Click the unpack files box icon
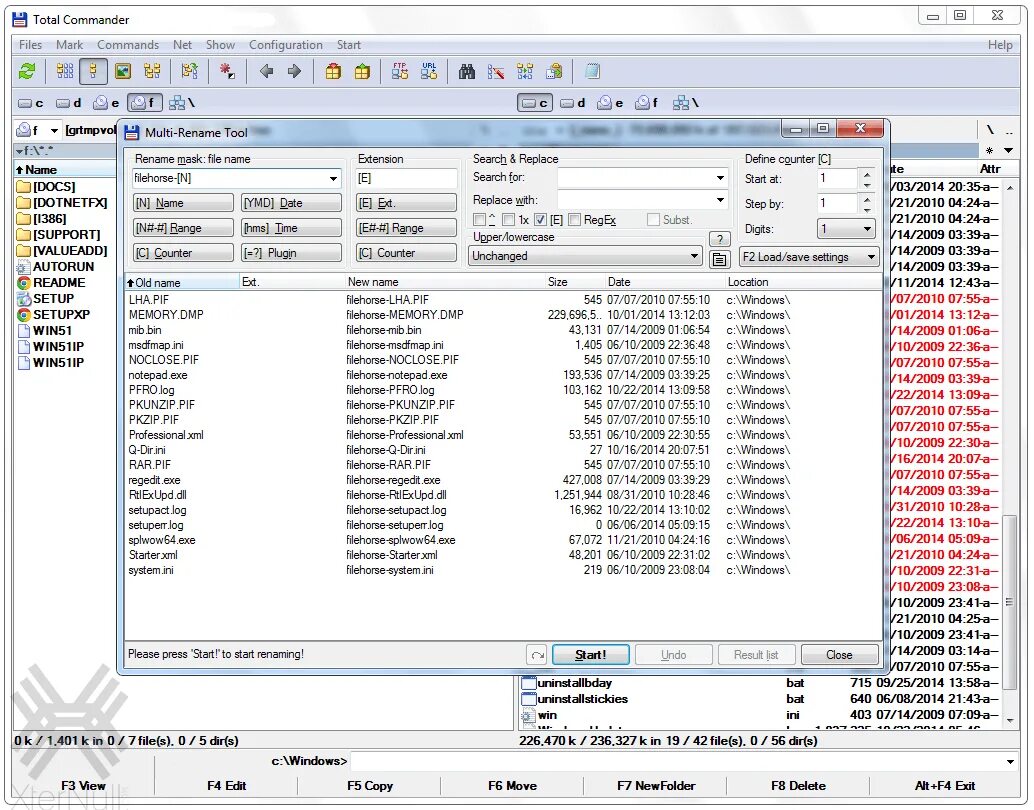The height and width of the screenshot is (810, 1034). 362,71
